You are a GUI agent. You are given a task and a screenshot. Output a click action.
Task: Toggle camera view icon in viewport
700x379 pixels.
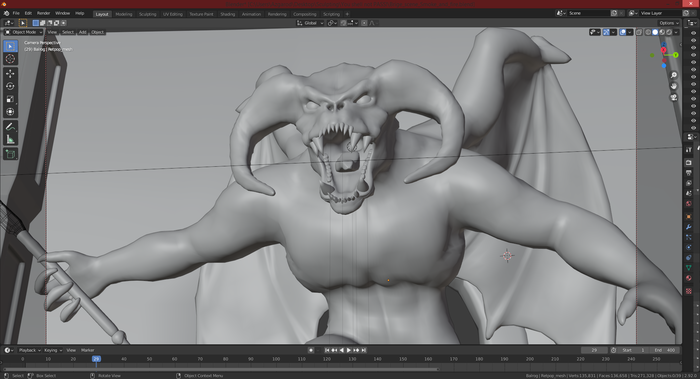(x=674, y=97)
